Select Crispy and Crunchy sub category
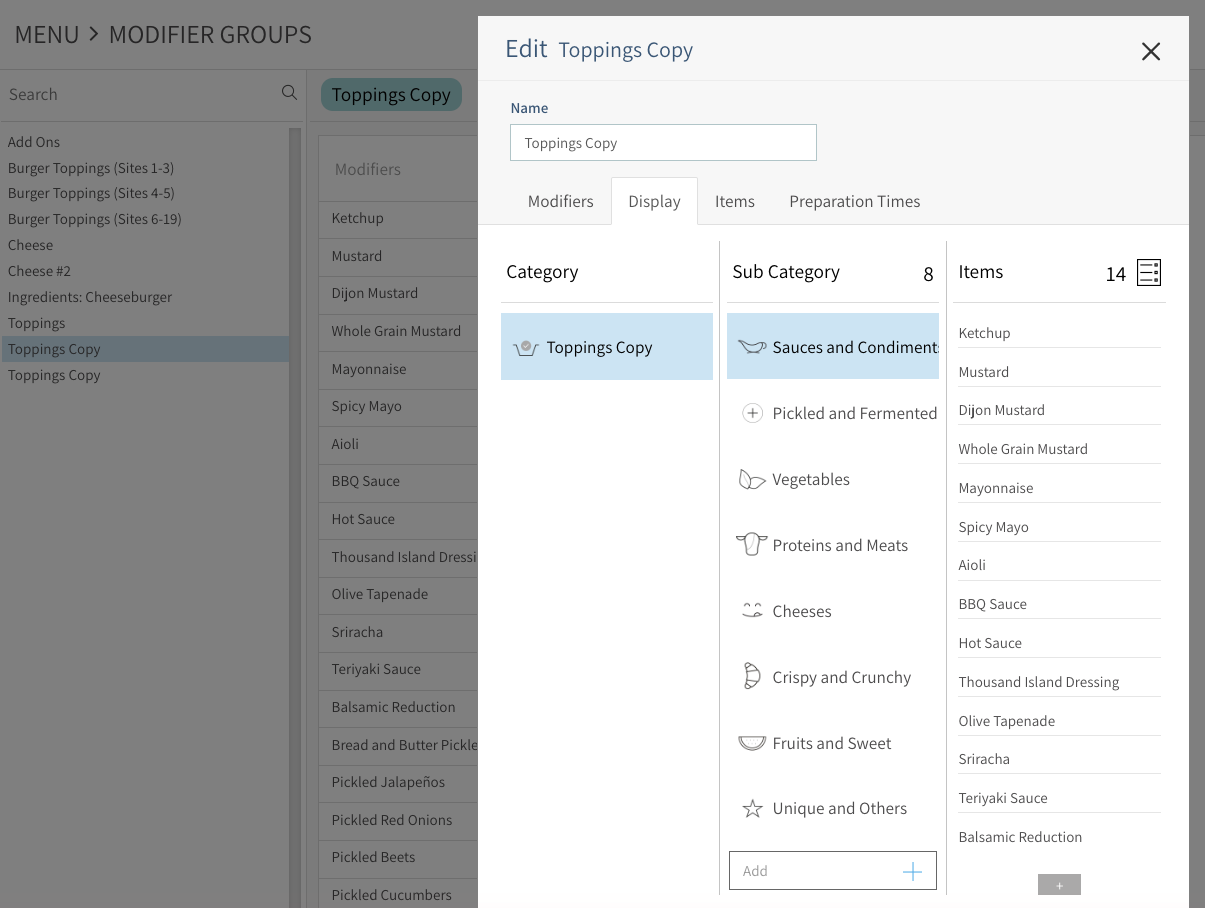 coord(833,677)
